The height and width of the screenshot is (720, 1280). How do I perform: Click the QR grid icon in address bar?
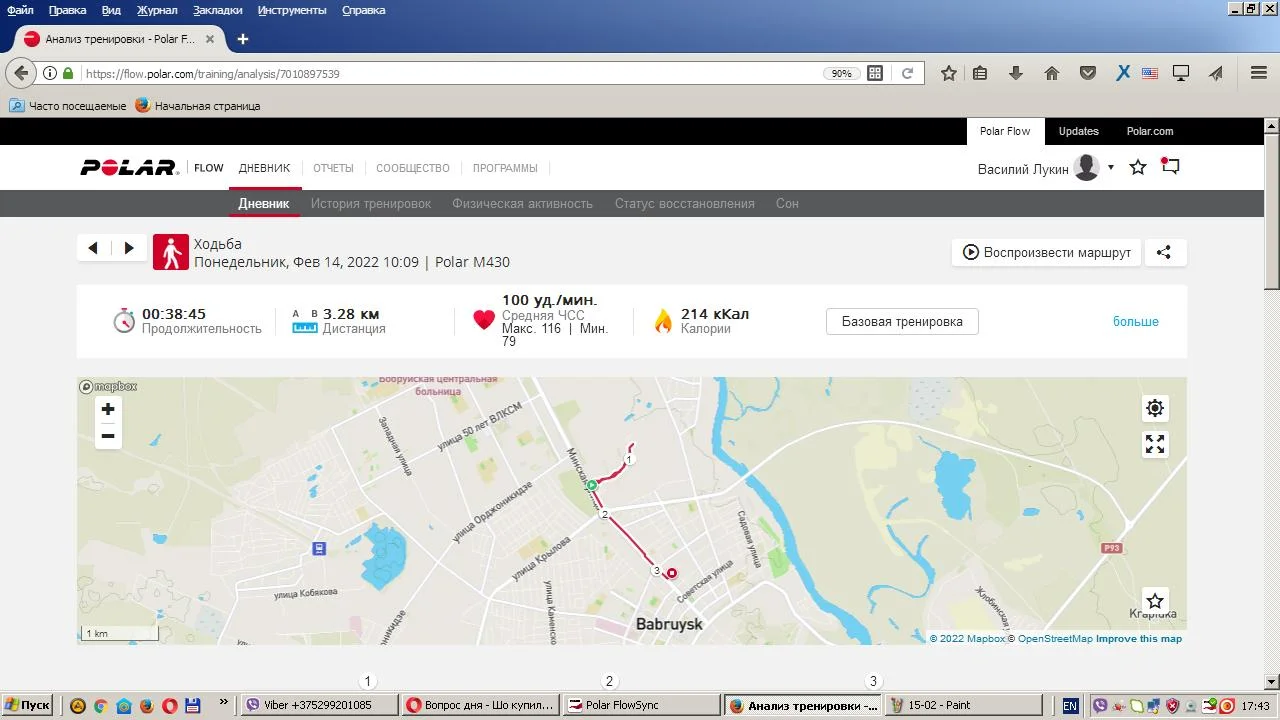(875, 73)
